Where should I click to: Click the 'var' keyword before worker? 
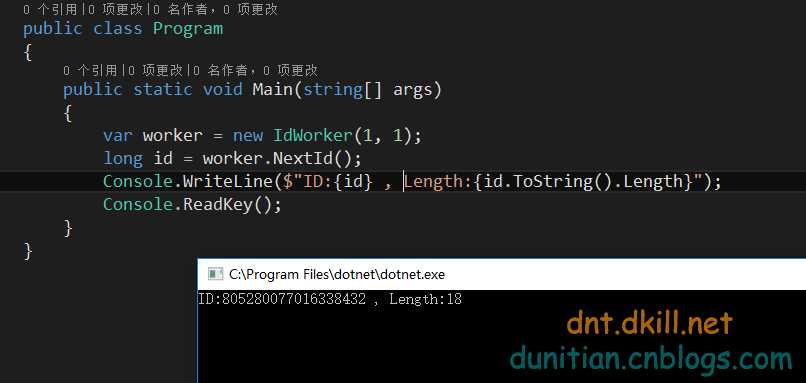pos(118,136)
